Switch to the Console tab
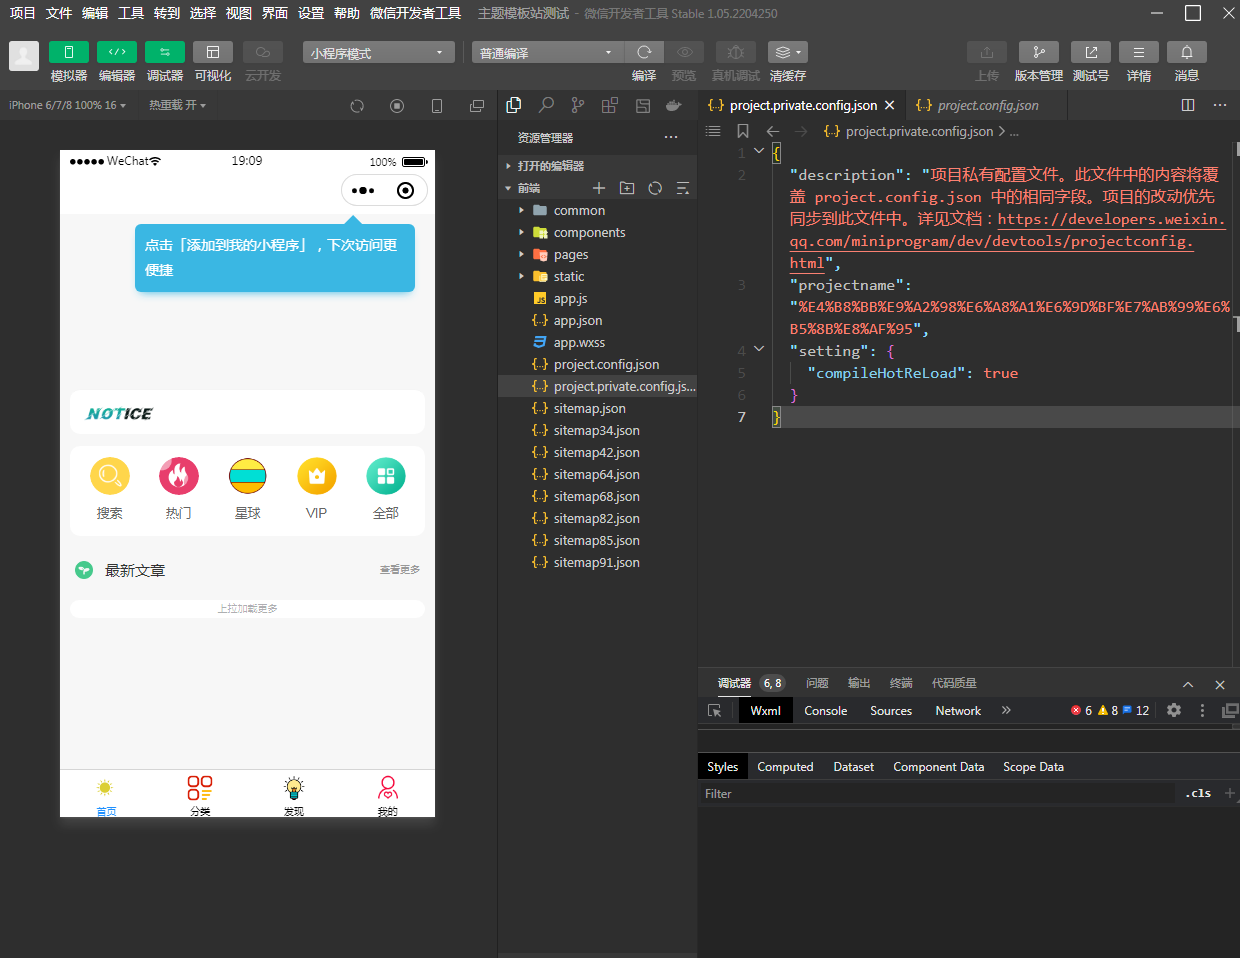 825,711
